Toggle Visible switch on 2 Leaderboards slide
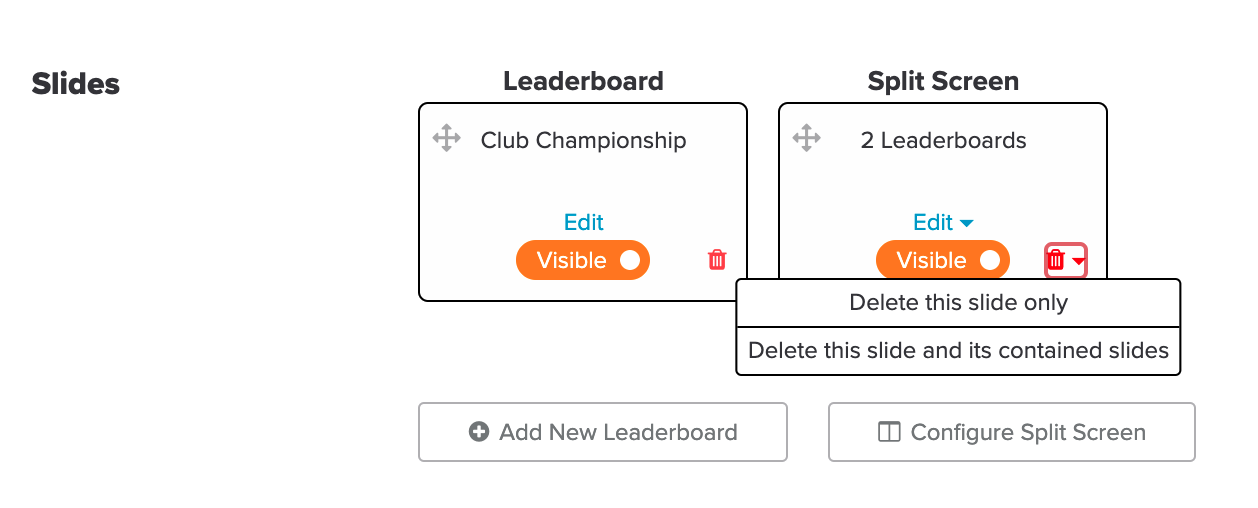The height and width of the screenshot is (508, 1258). (943, 260)
